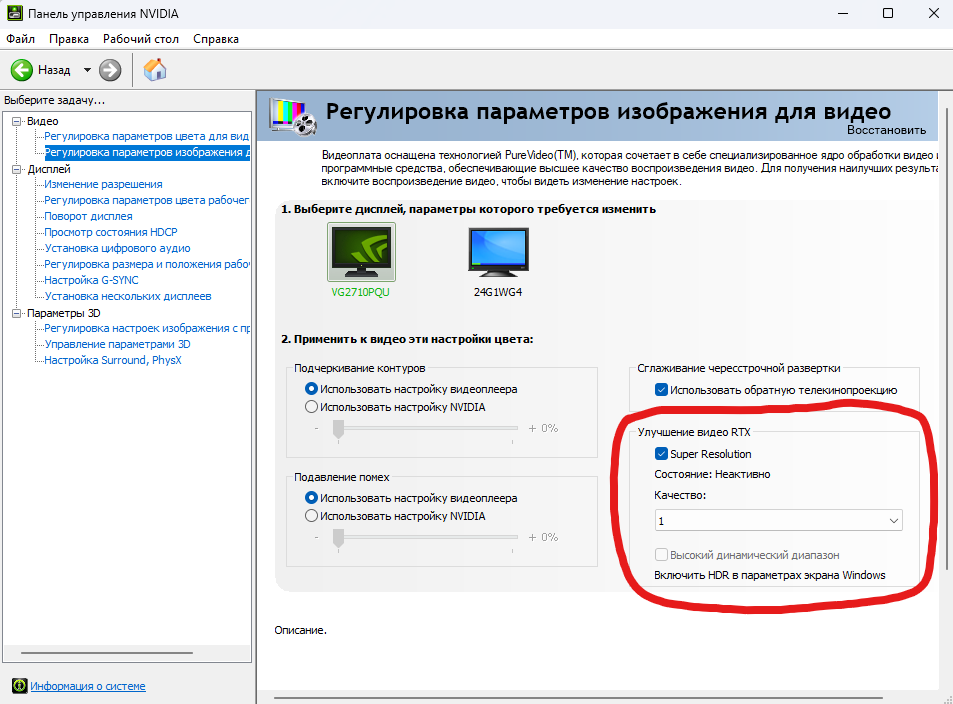Screen dimensions: 953x704
Task: Open Регулировка настроек изображения с просмотром
Action: point(146,328)
